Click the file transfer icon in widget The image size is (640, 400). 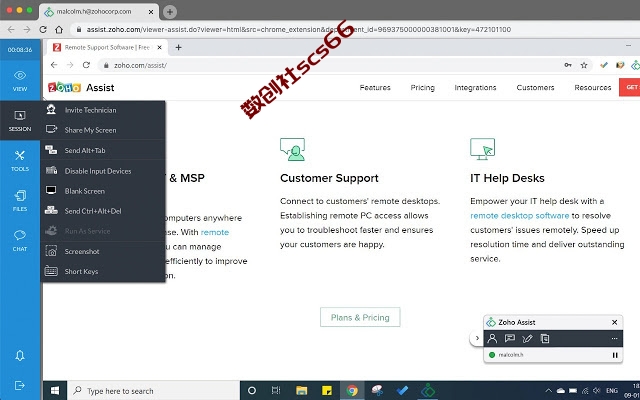click(544, 338)
